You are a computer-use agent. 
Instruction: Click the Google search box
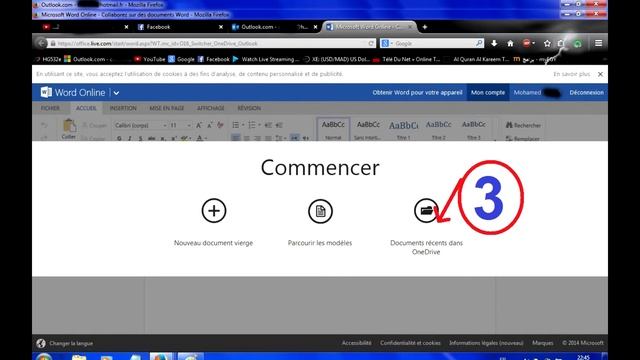(433, 43)
